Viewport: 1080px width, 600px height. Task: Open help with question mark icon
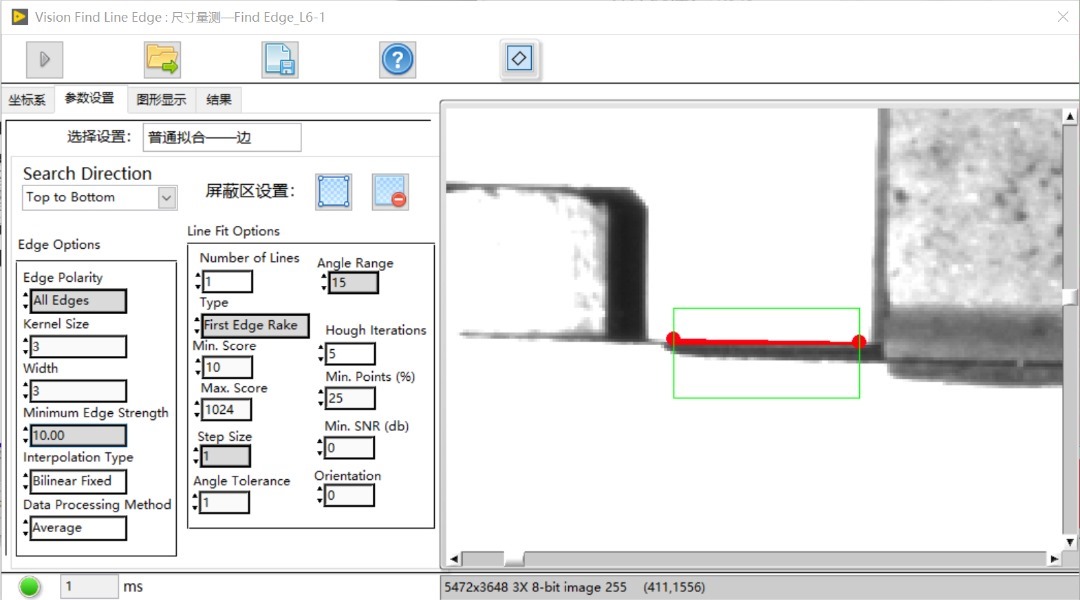(x=397, y=59)
